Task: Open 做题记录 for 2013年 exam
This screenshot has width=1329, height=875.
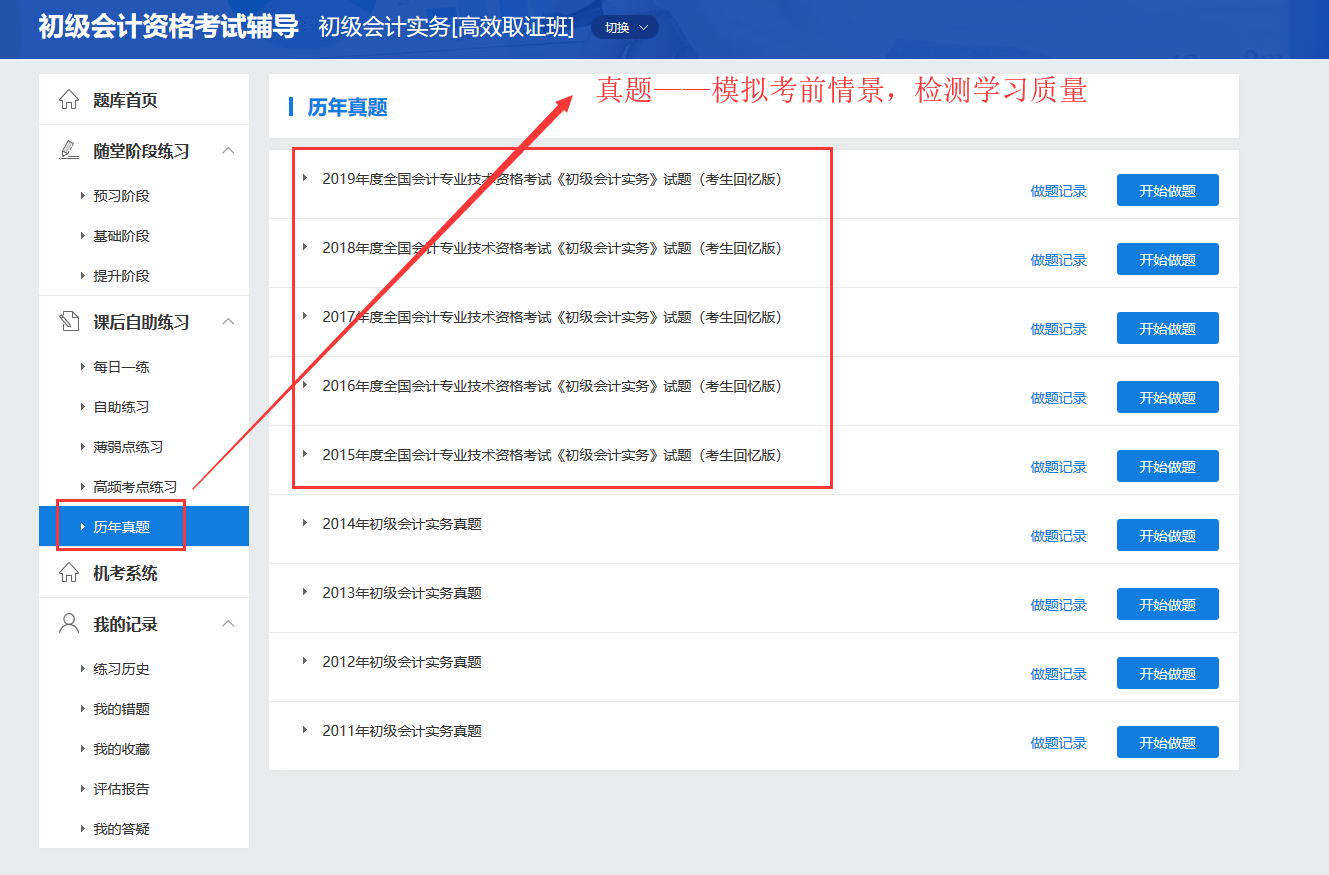Action: tap(1058, 605)
